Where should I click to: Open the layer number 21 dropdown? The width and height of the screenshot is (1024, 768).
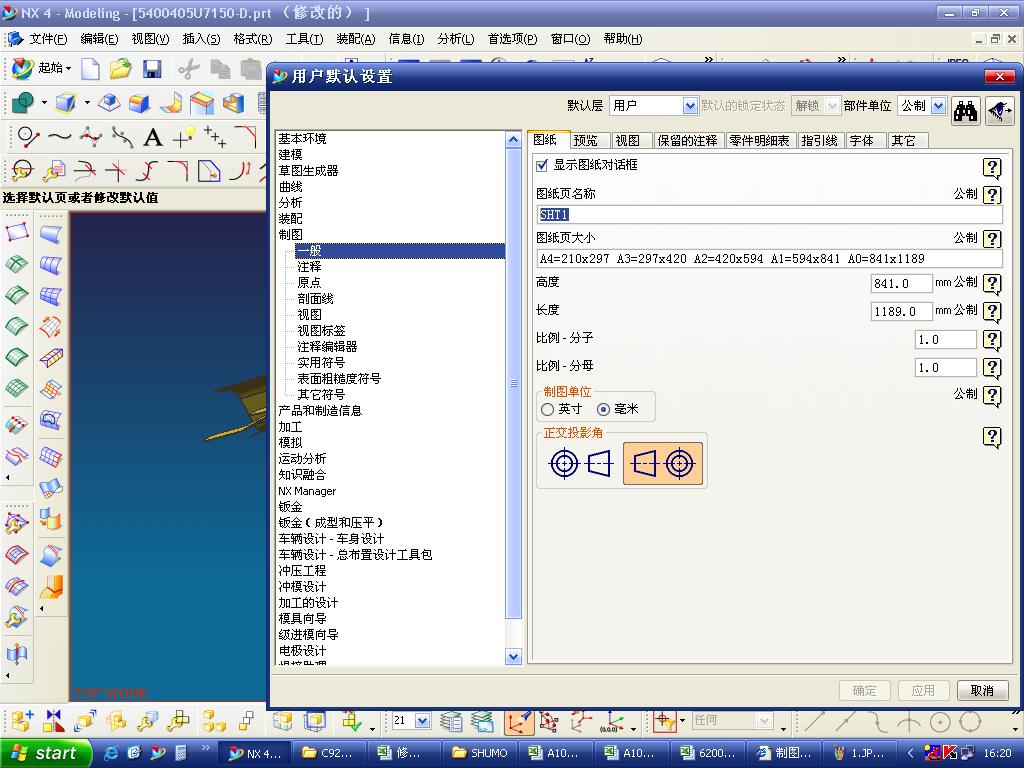(x=423, y=721)
